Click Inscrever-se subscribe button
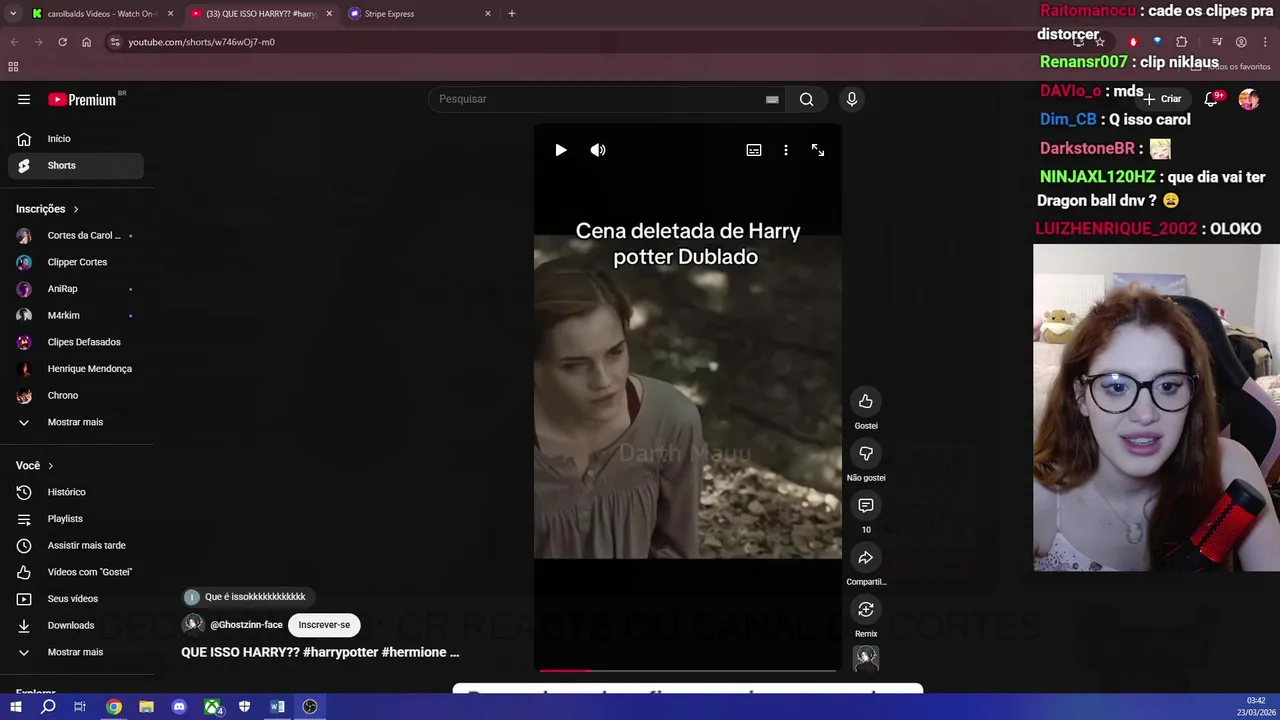The image size is (1280, 720). pyautogui.click(x=324, y=625)
